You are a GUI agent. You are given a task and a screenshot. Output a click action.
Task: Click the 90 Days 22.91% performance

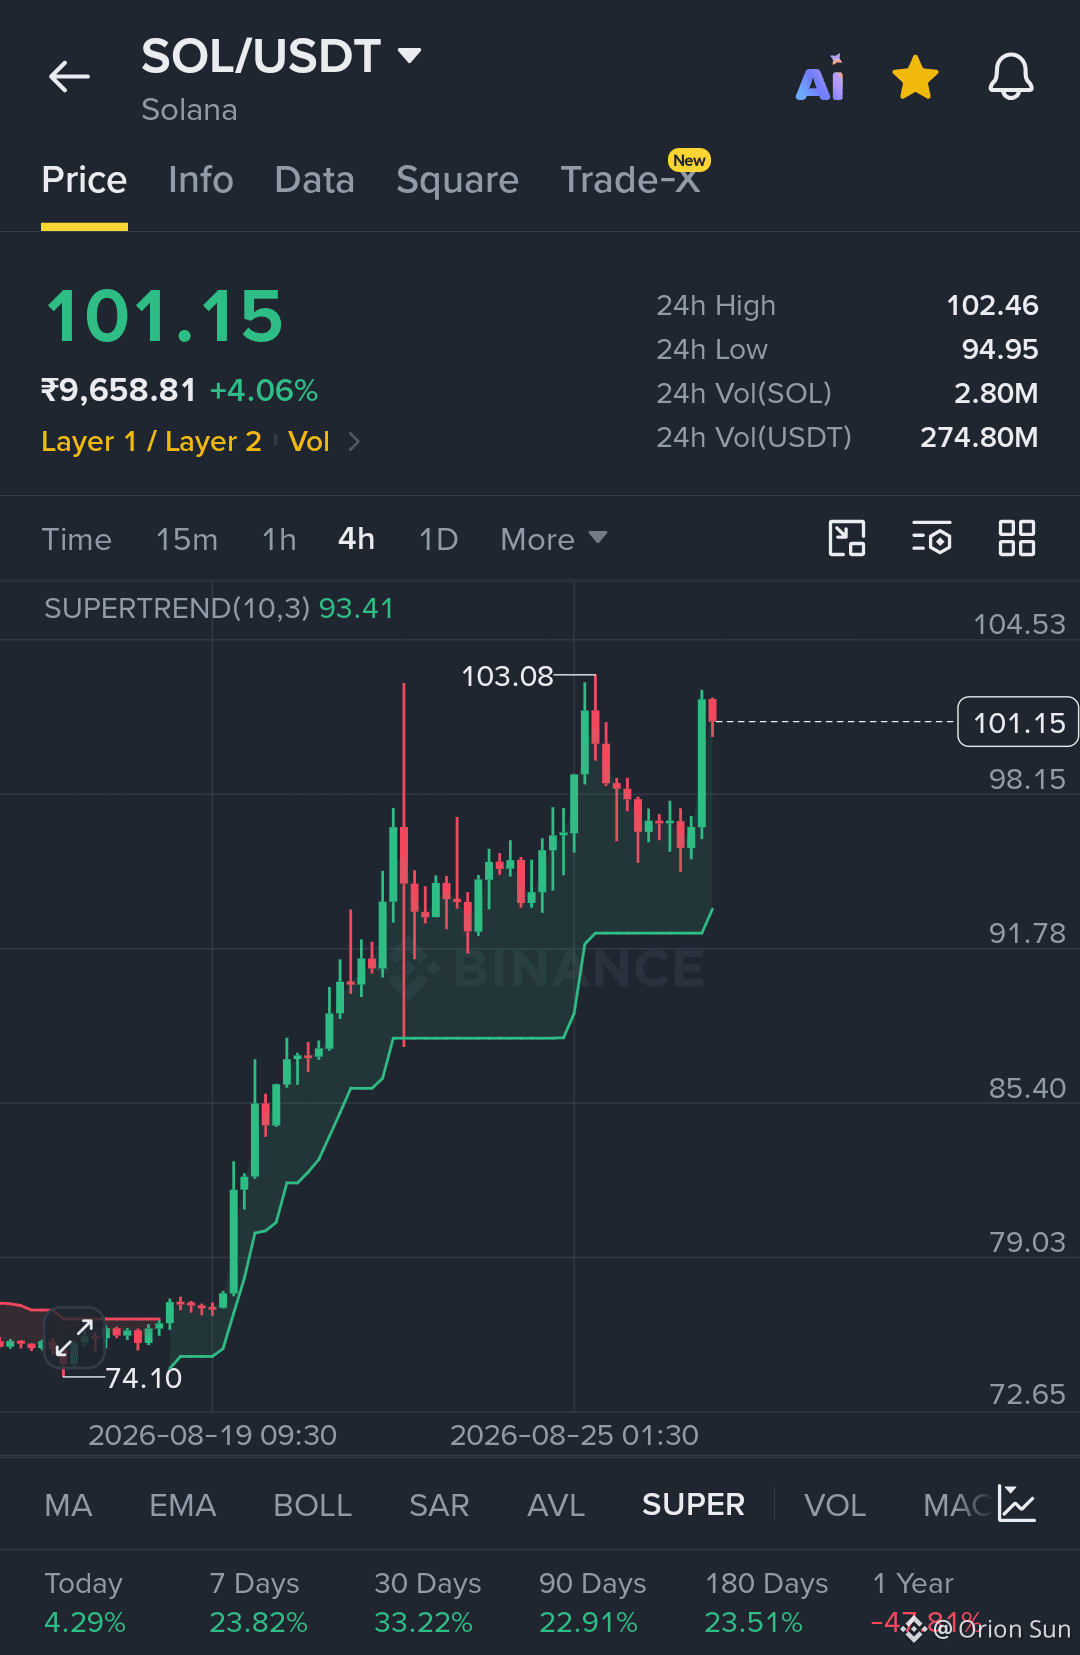pos(592,1602)
